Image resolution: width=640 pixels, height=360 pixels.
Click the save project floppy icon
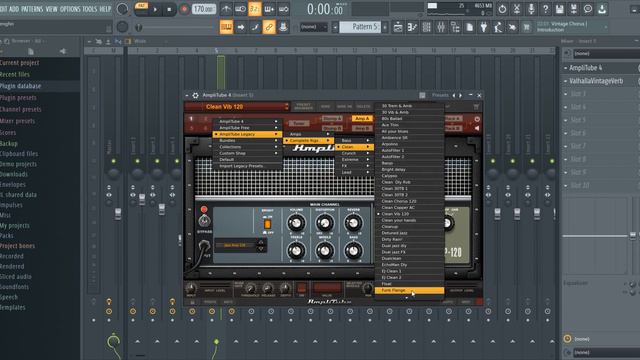pos(560,9)
